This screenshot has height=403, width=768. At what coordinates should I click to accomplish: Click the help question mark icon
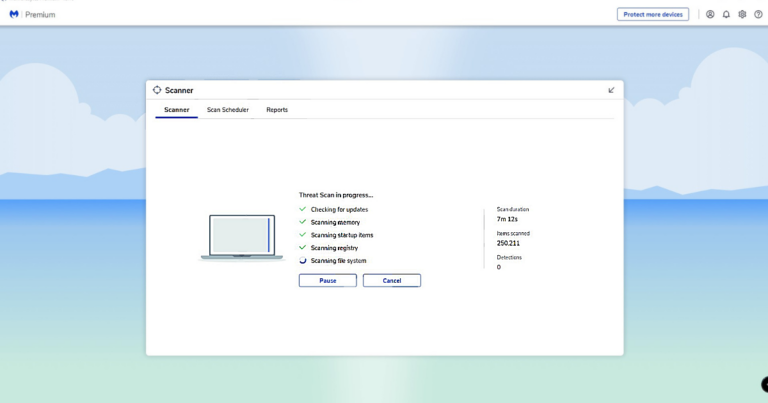[757, 15]
